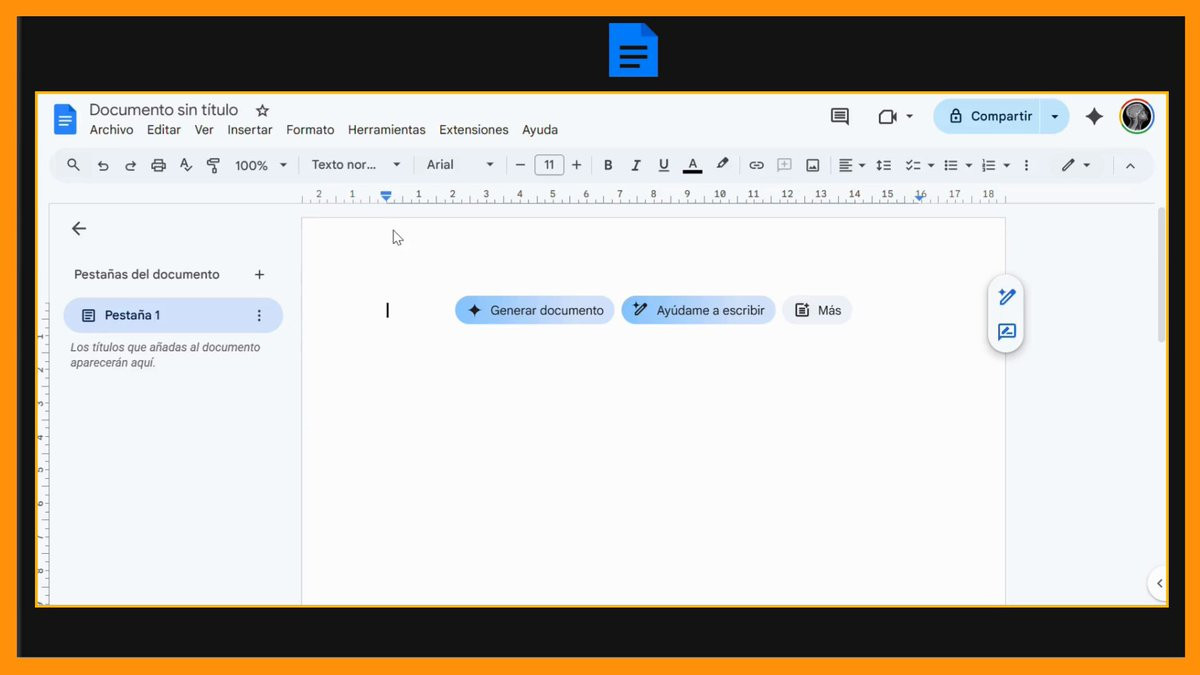The image size is (1200, 675).
Task: Redo the last action
Action: click(130, 166)
